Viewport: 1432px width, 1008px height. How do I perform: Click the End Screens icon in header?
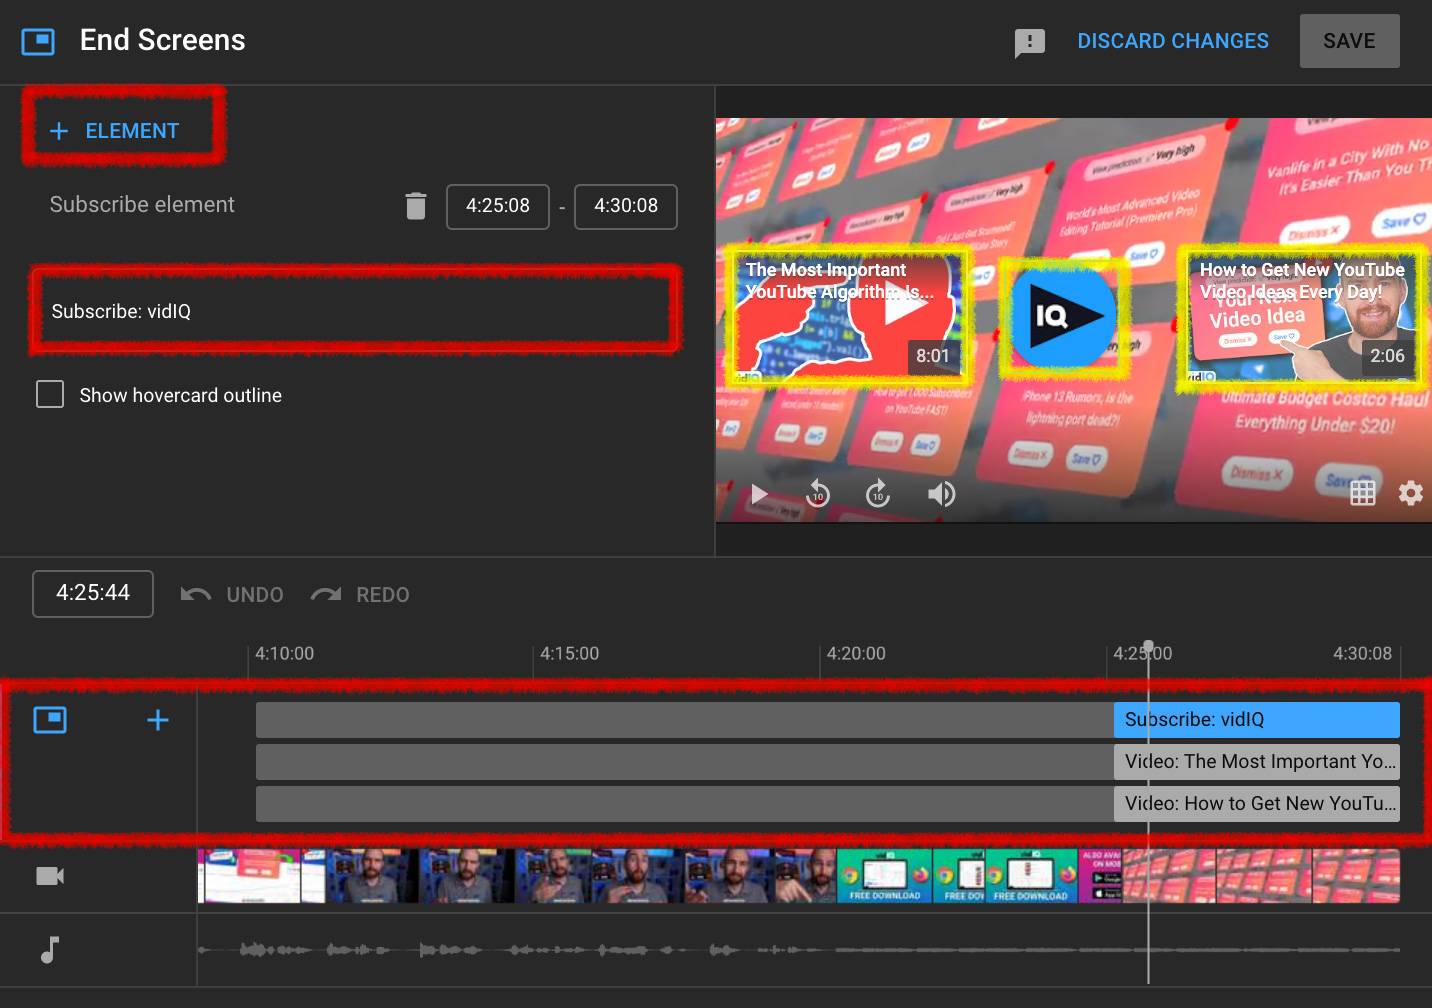(x=38, y=41)
